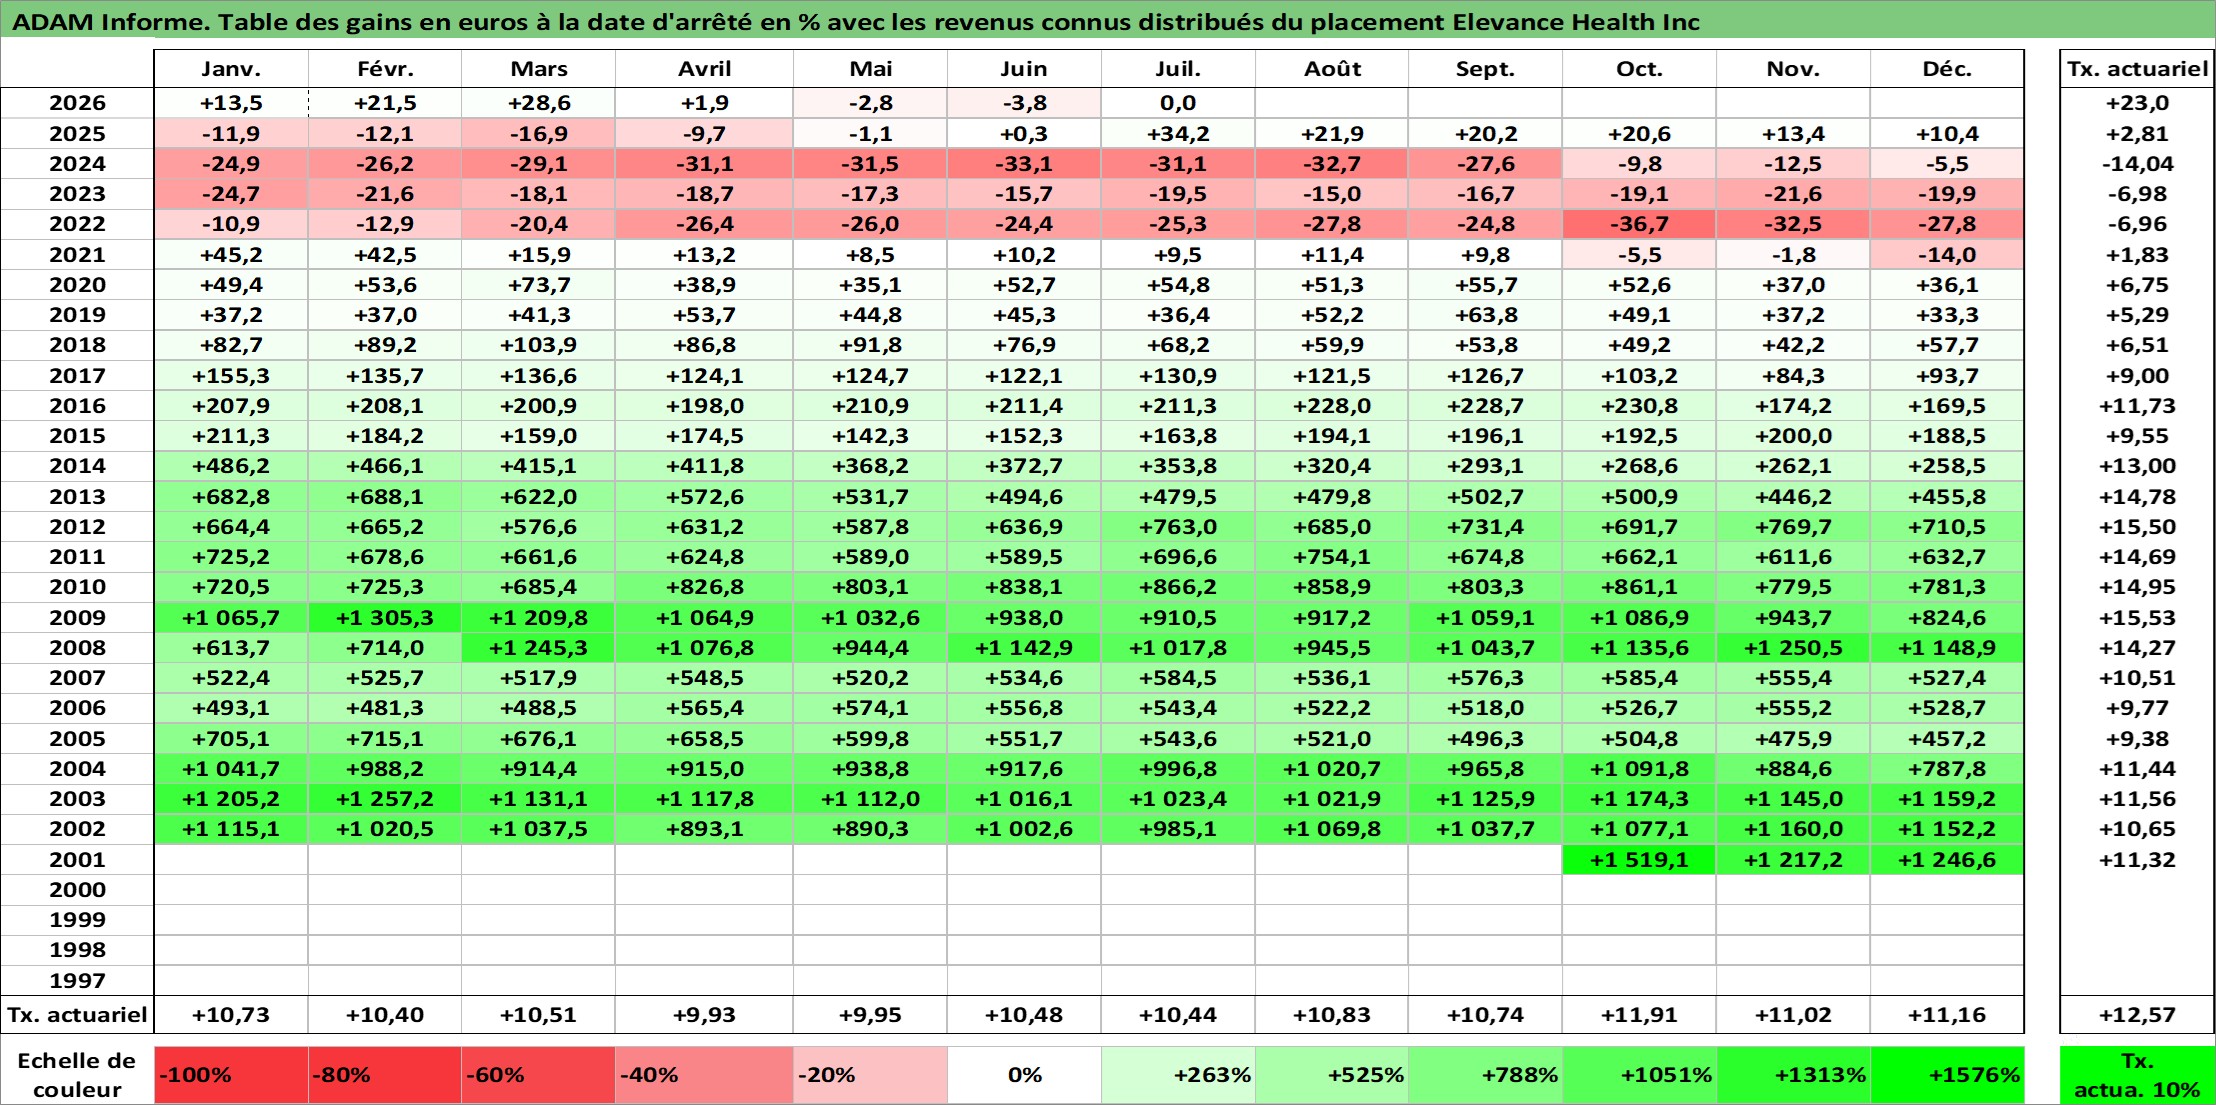Screen dimensions: 2216x1105
Task: Click the 2011 Août value '+754,1'
Action: pos(1332,557)
